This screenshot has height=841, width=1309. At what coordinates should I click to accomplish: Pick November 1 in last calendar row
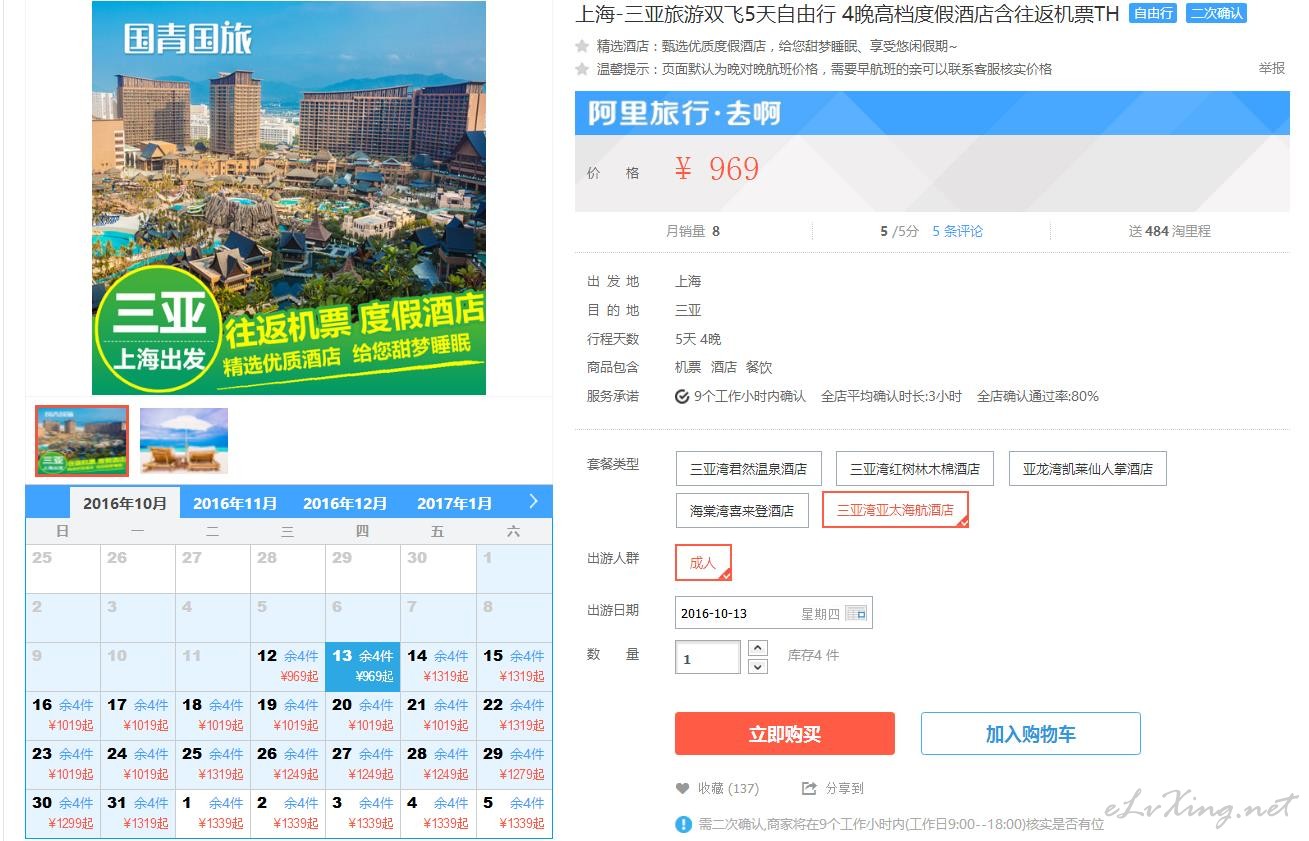(213, 814)
